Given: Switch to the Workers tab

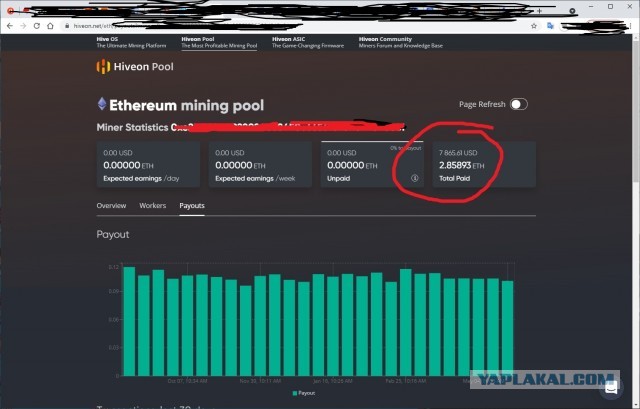Looking at the screenshot, I should (153, 205).
